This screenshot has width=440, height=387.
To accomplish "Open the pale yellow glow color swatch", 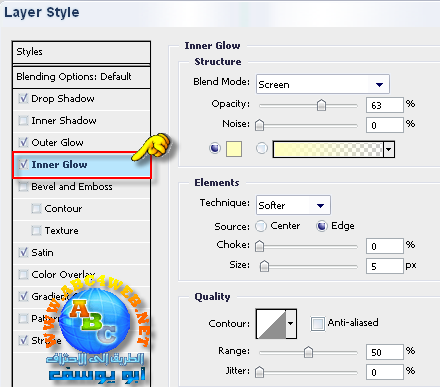I will tap(234, 149).
